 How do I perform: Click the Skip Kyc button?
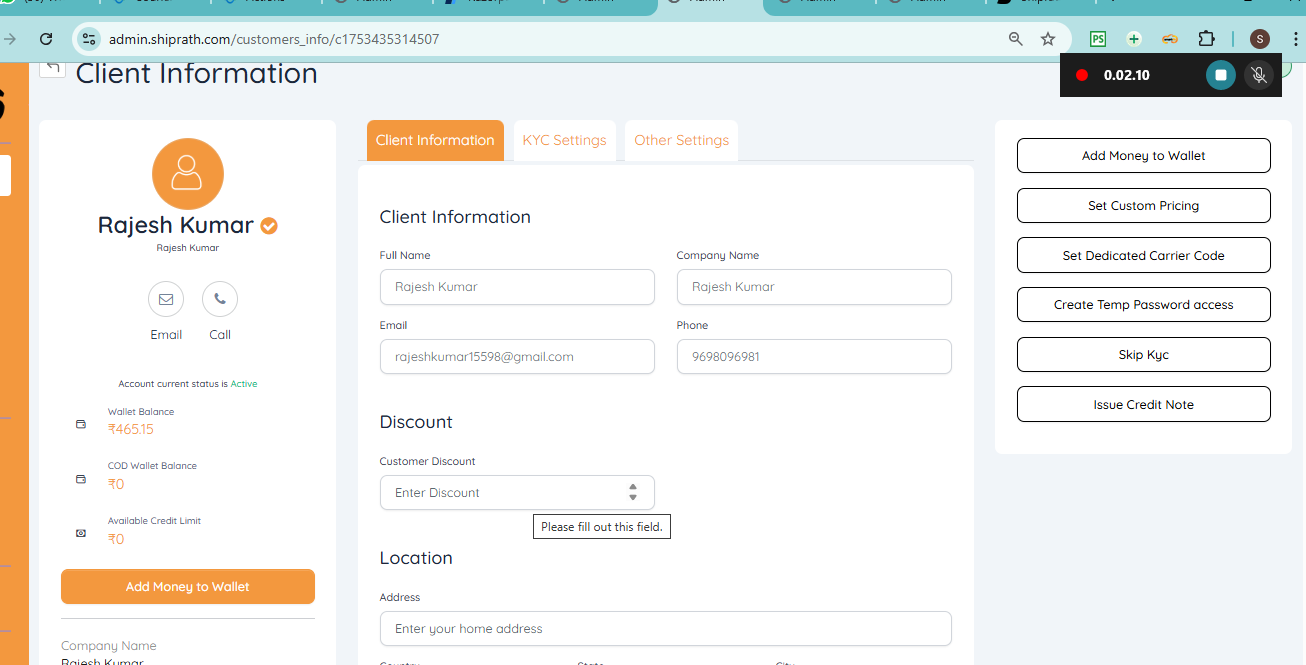(1143, 355)
